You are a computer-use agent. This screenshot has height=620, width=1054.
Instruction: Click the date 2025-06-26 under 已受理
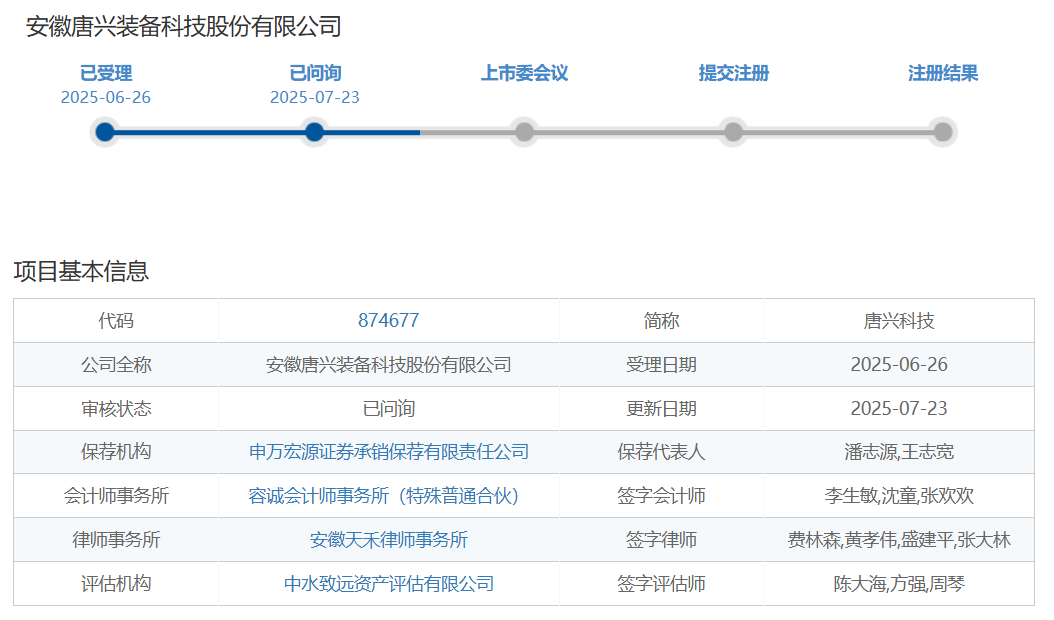pyautogui.click(x=106, y=98)
